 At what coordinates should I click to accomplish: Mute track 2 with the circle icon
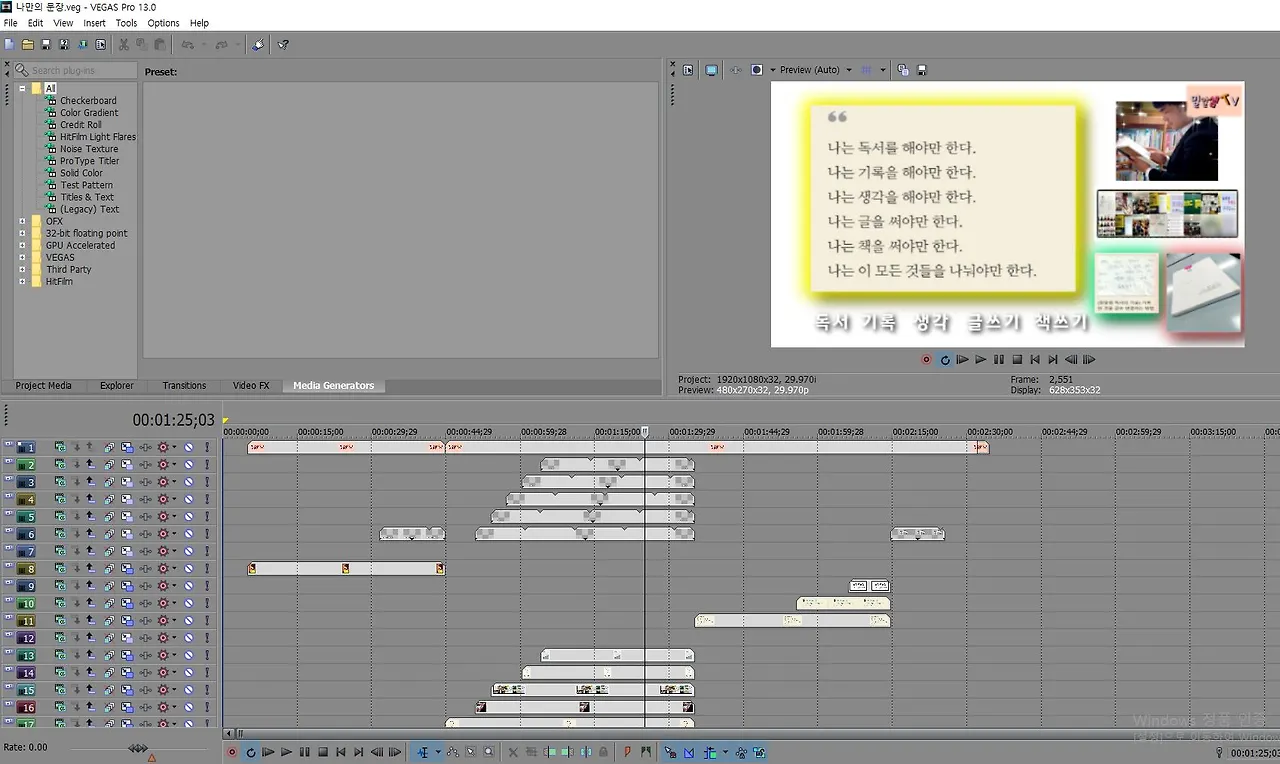[x=189, y=465]
